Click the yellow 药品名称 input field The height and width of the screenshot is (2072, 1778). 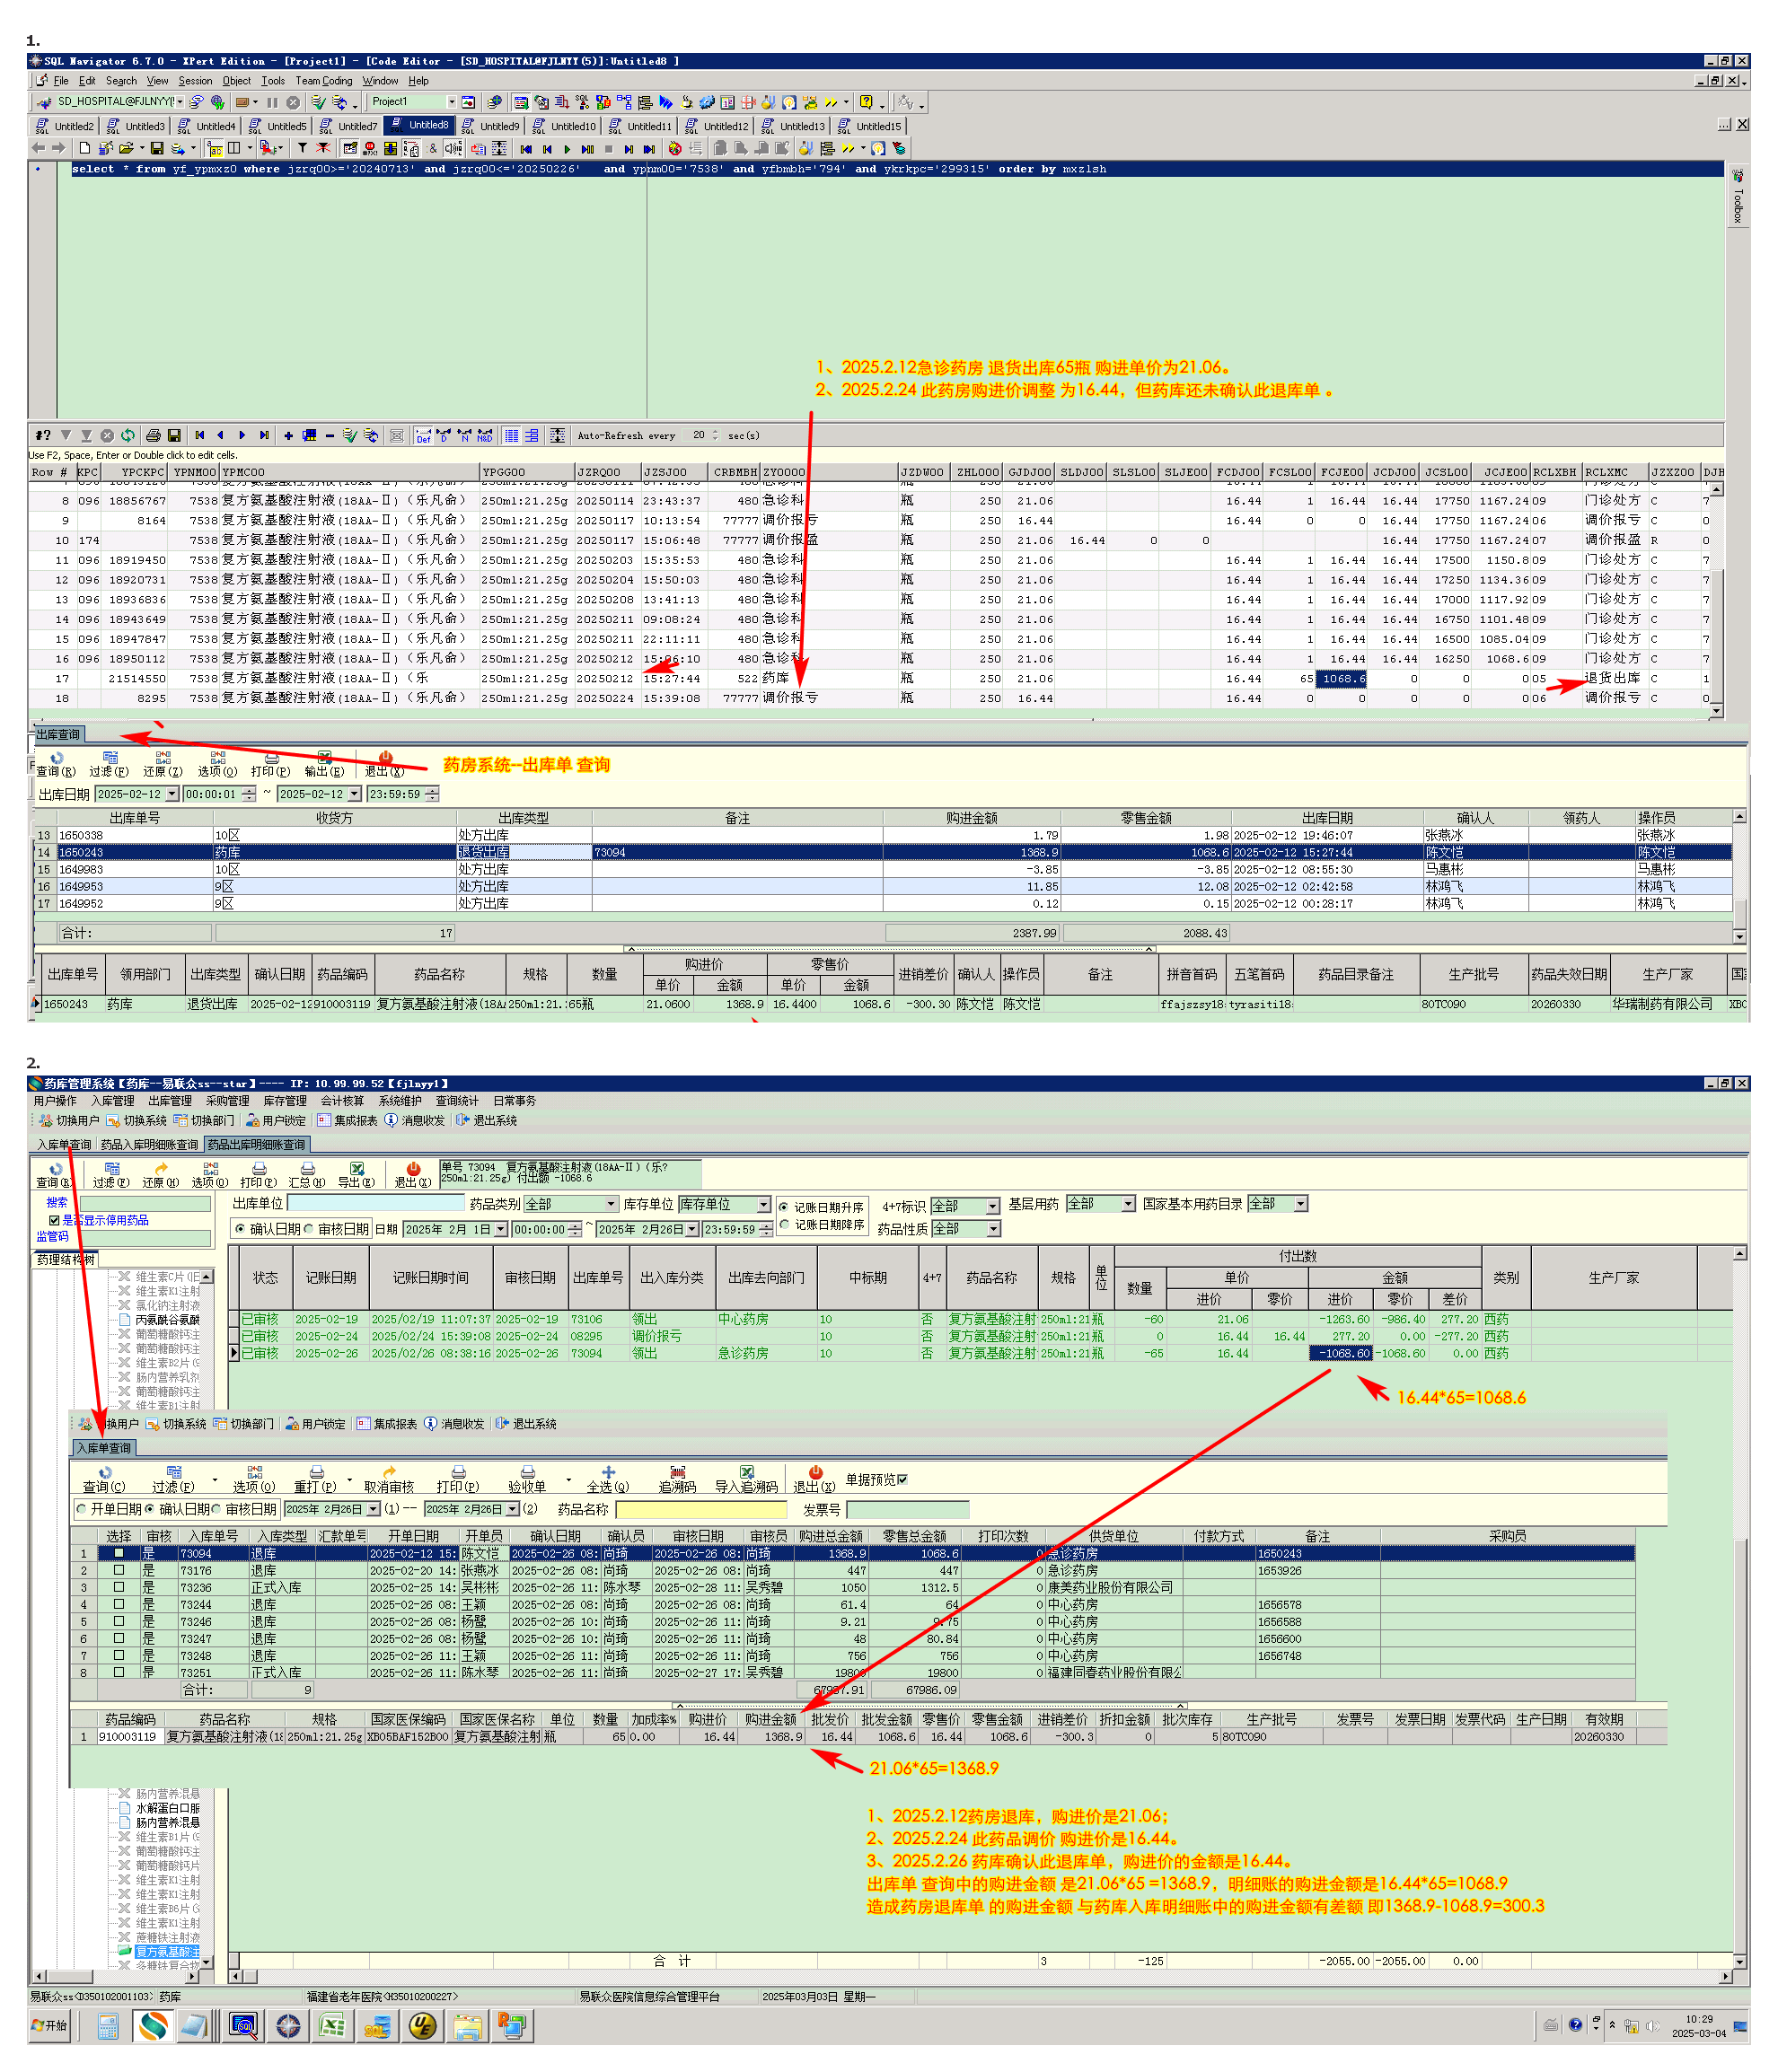pyautogui.click(x=701, y=1509)
